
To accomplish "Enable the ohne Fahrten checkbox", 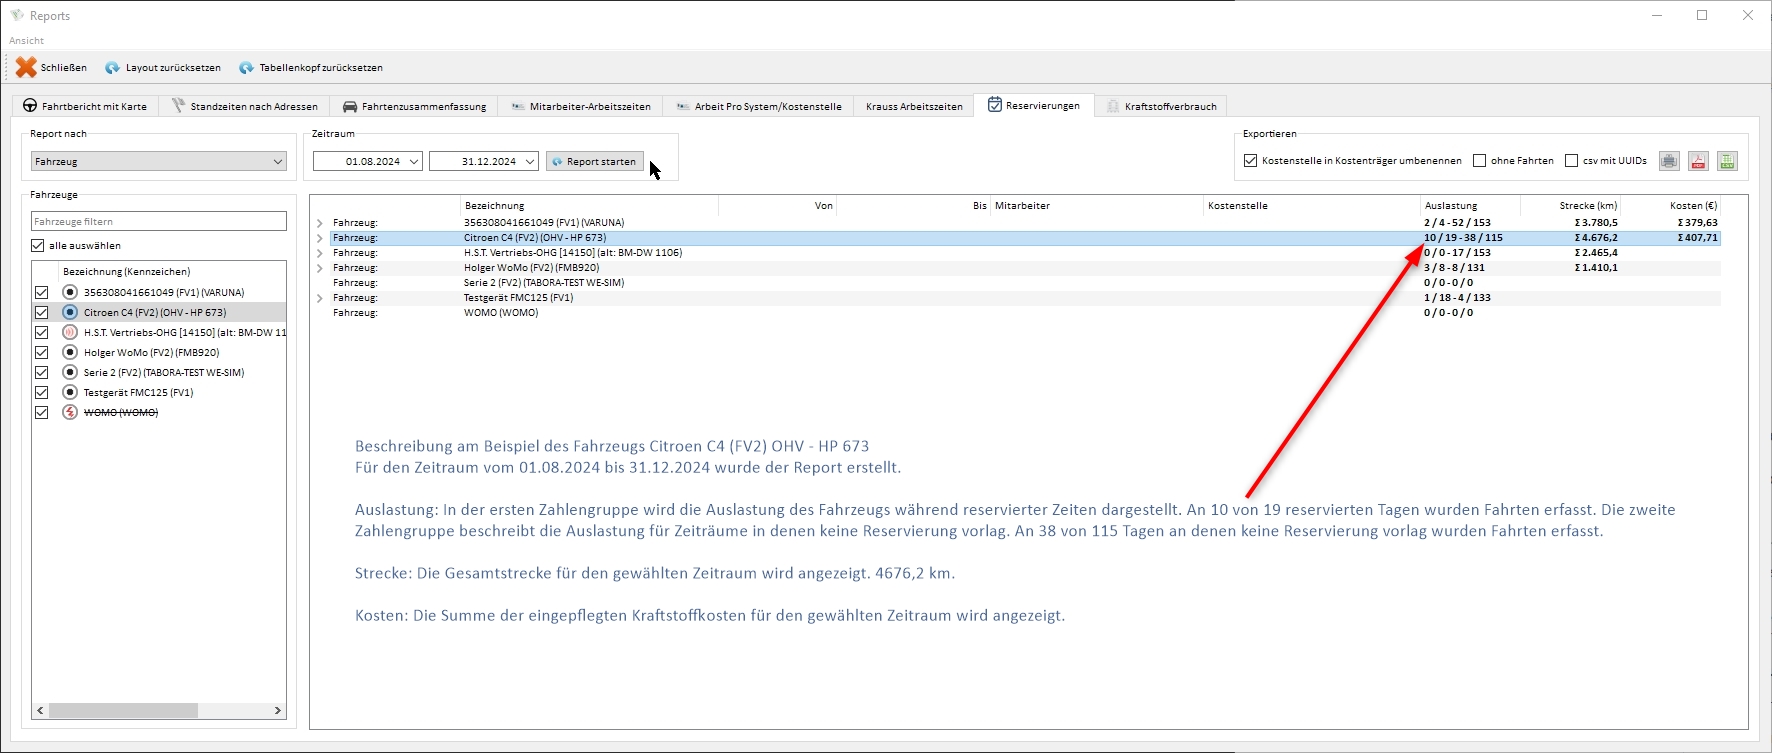I will point(1479,161).
